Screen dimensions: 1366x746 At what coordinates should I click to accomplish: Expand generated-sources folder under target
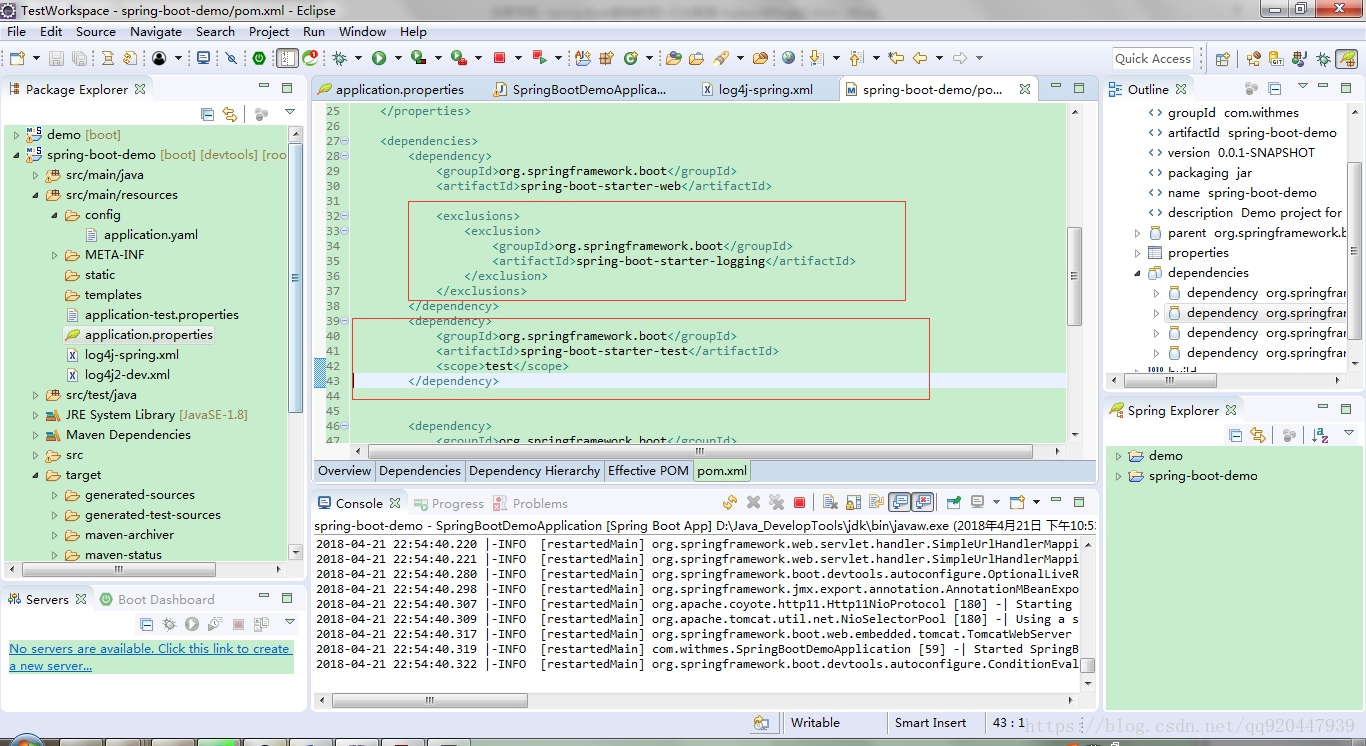click(x=54, y=494)
